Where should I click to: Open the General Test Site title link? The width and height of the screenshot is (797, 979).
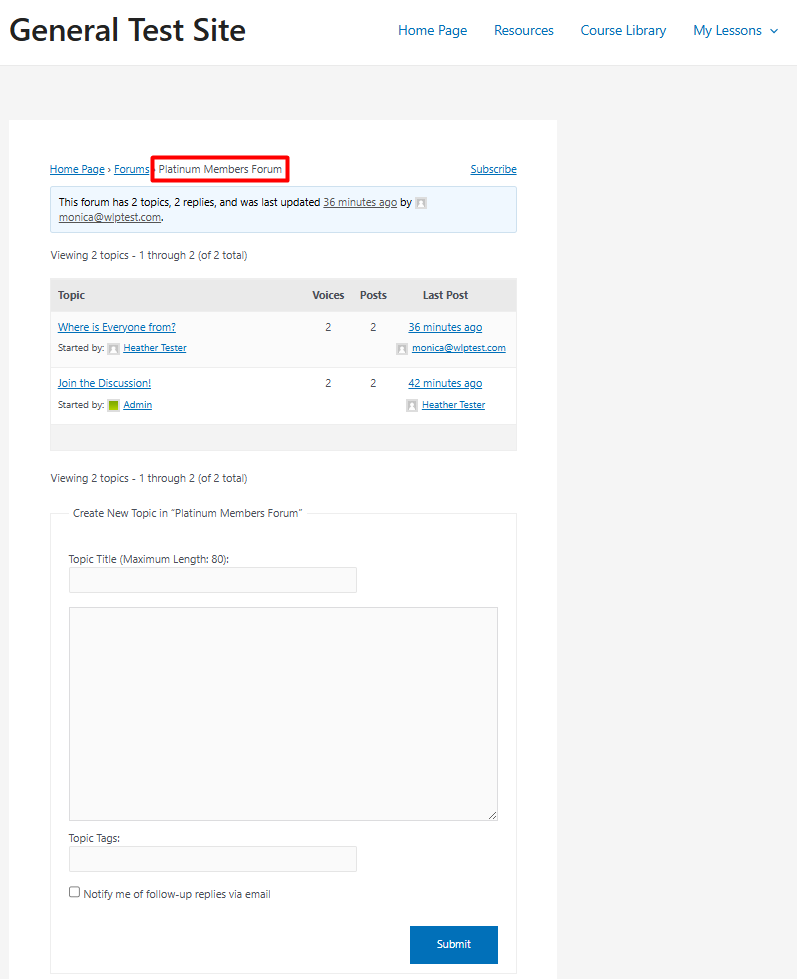point(127,30)
